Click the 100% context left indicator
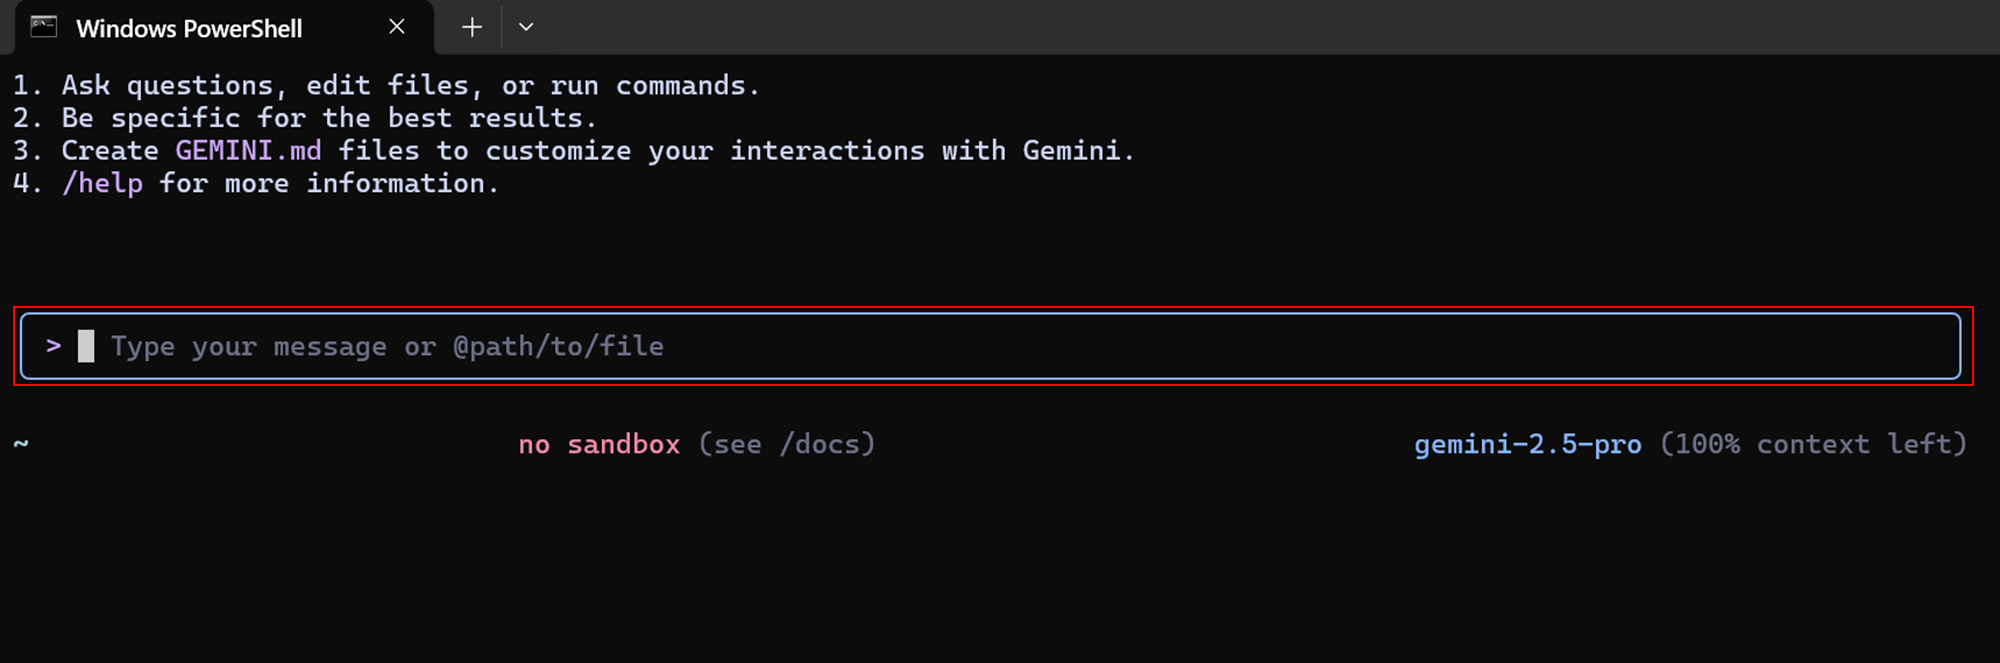 [x=1813, y=444]
